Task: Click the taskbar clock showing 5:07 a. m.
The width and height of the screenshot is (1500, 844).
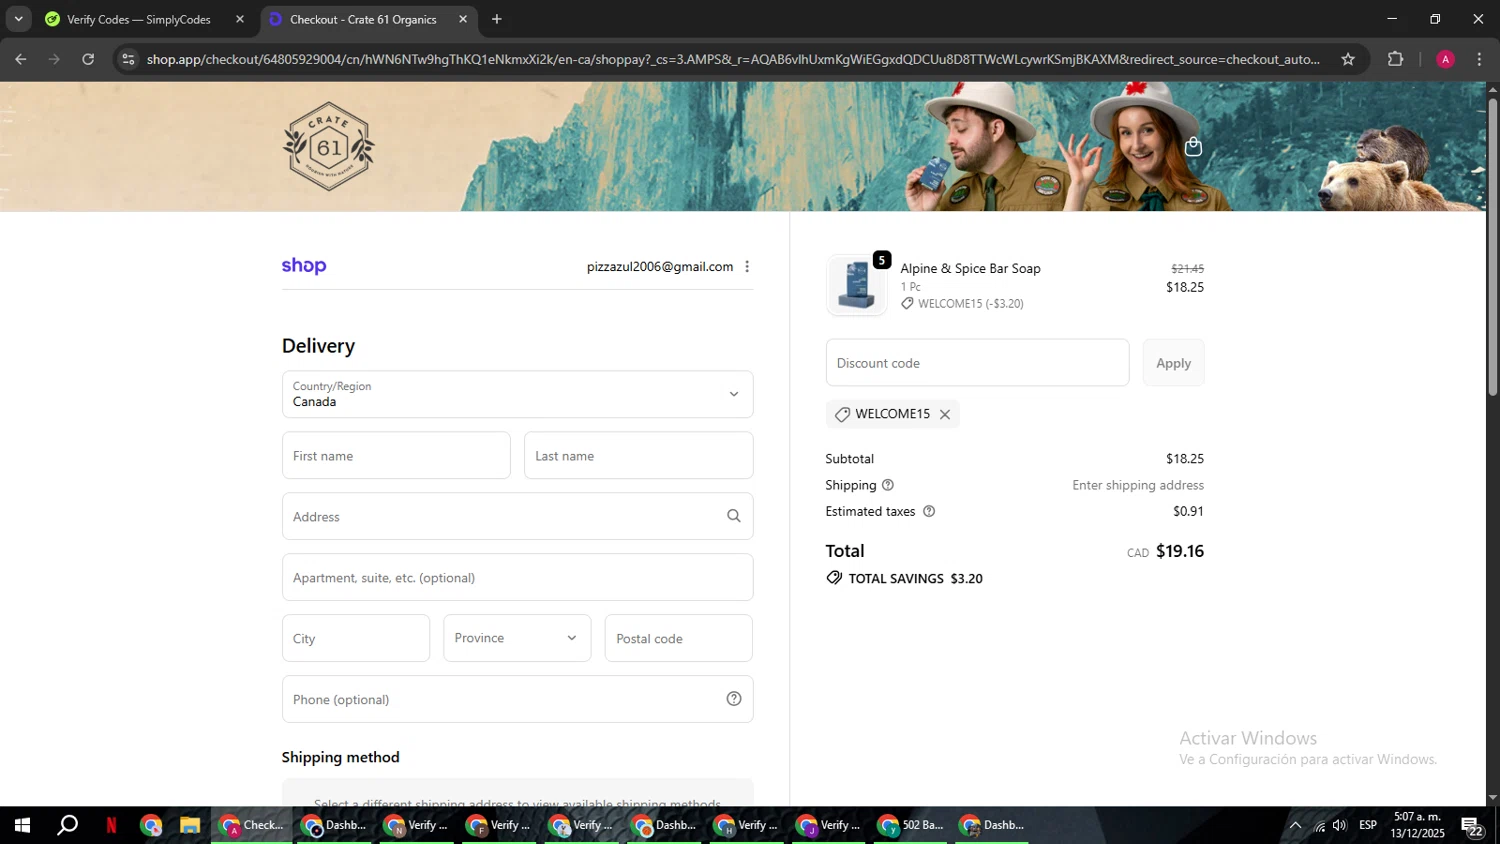Action: click(x=1417, y=825)
